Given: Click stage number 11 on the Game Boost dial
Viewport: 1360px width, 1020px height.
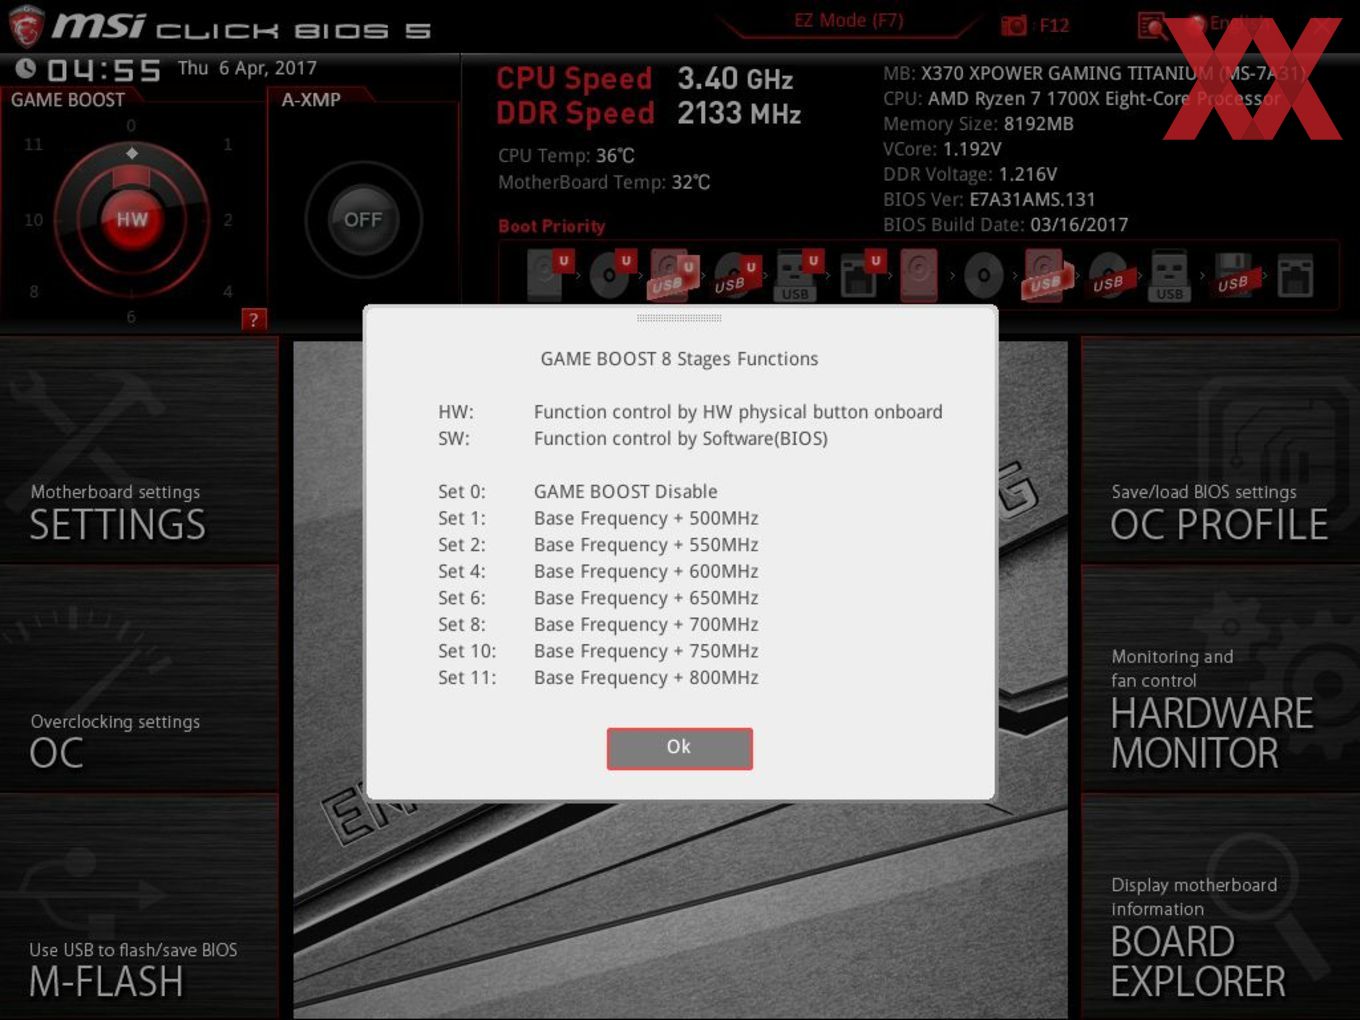Looking at the screenshot, I should pos(33,145).
